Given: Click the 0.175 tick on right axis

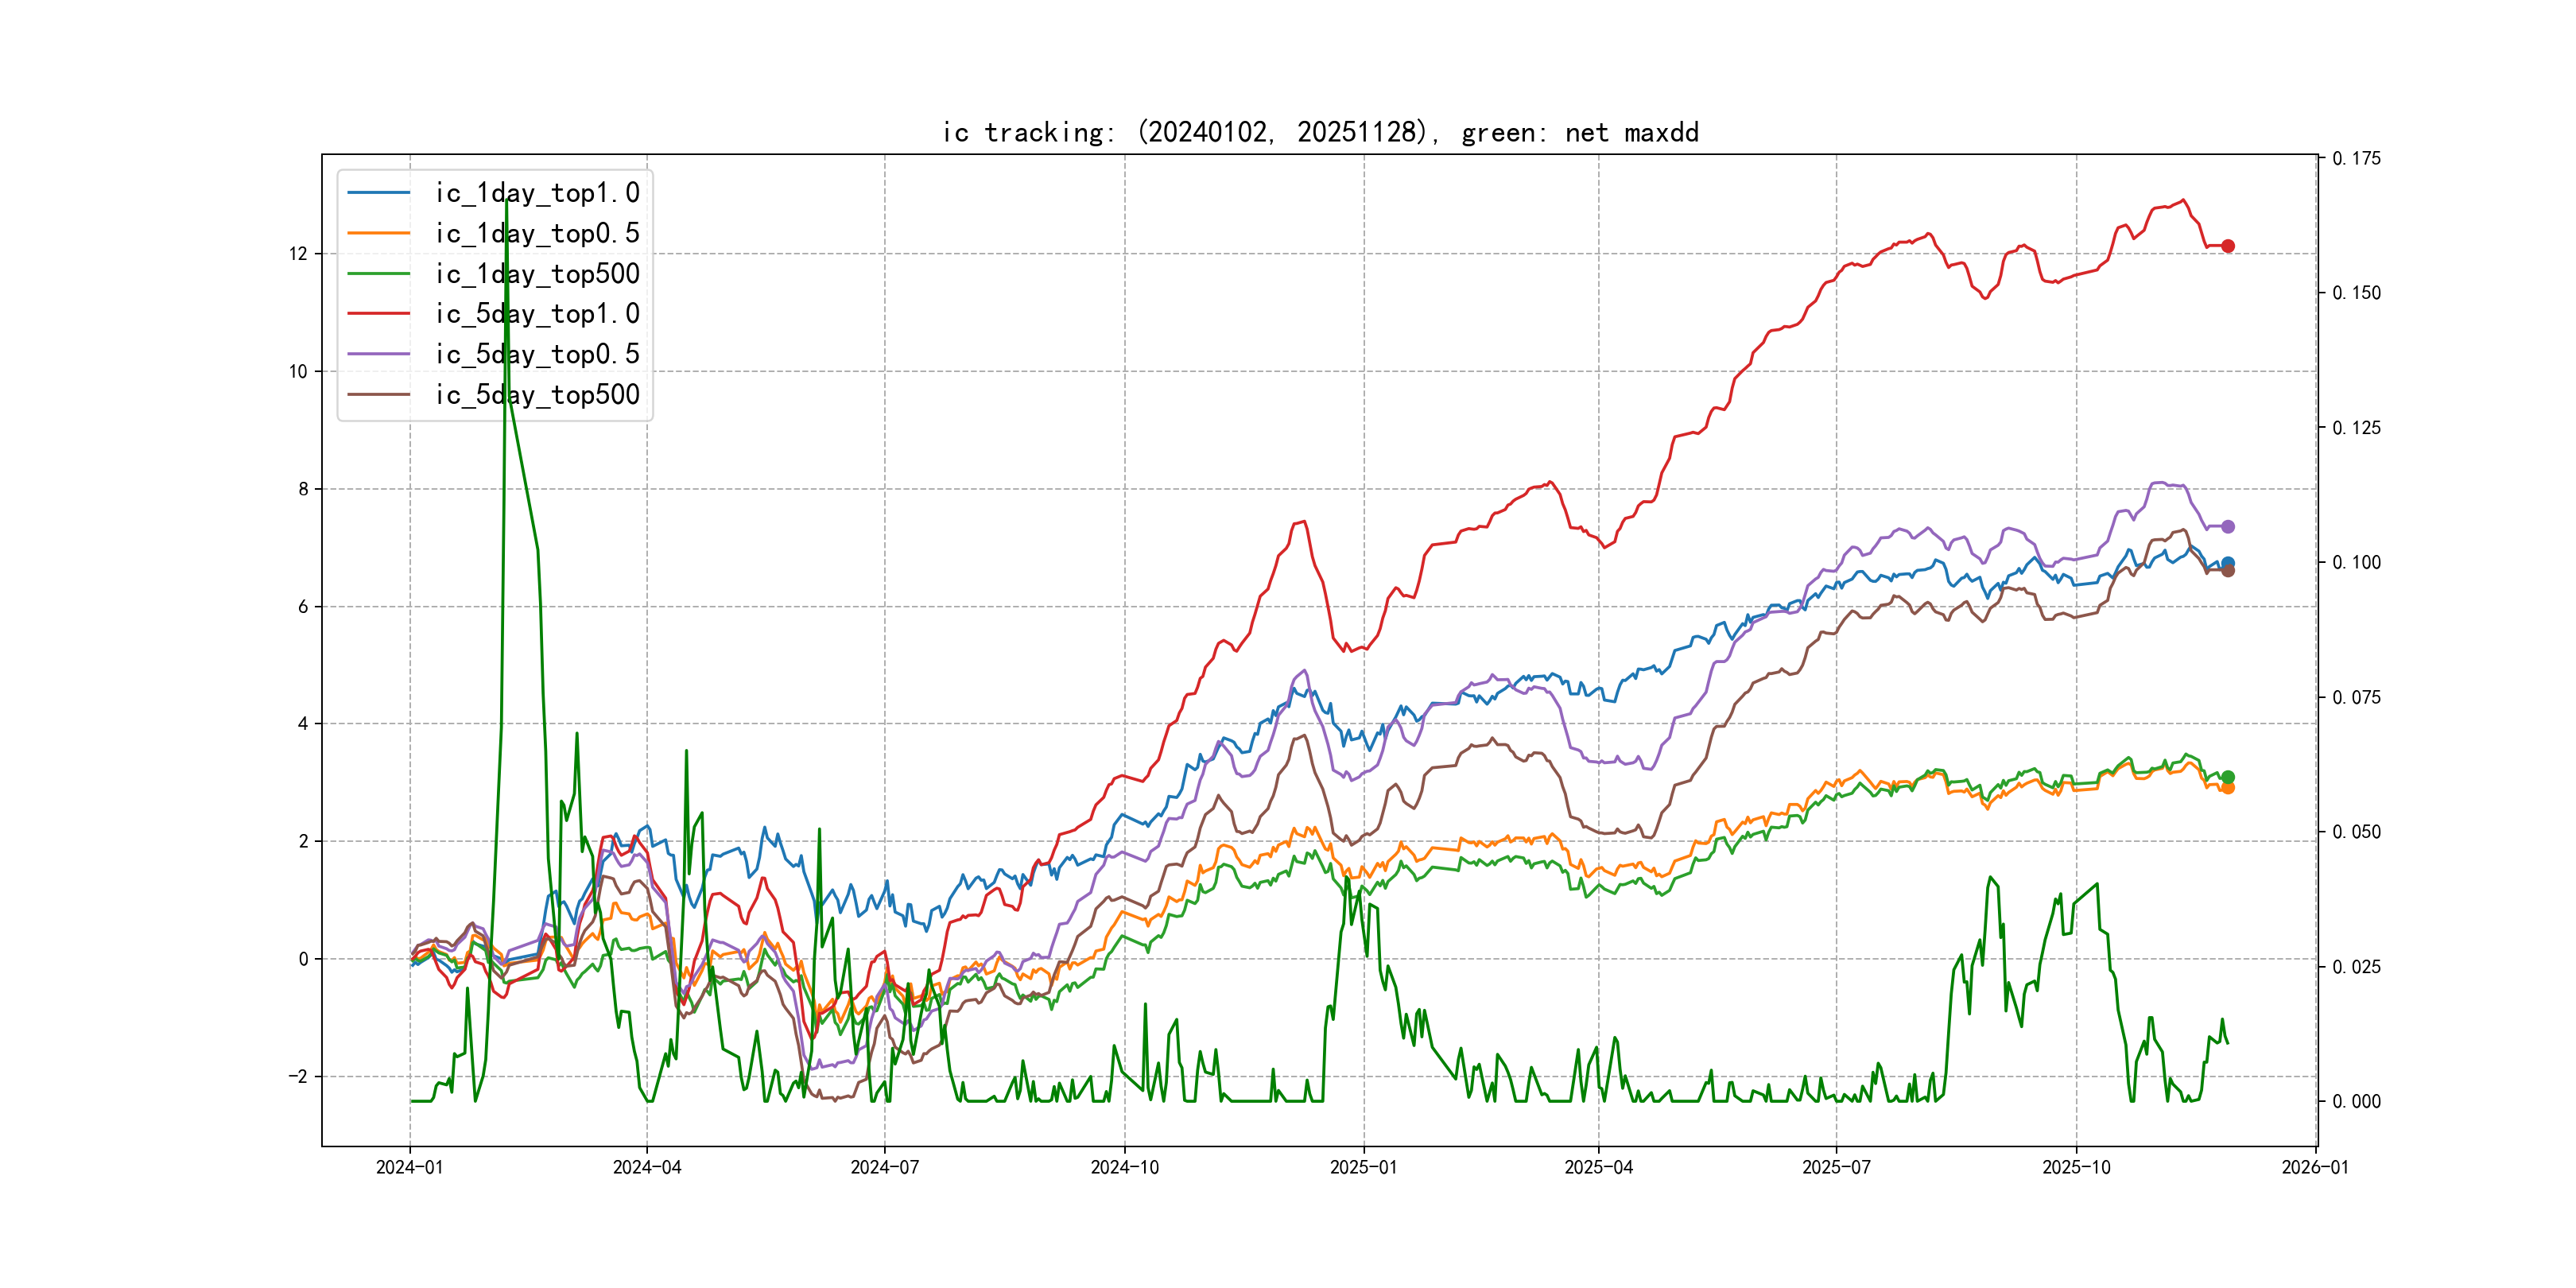Looking at the screenshot, I should tap(2356, 159).
